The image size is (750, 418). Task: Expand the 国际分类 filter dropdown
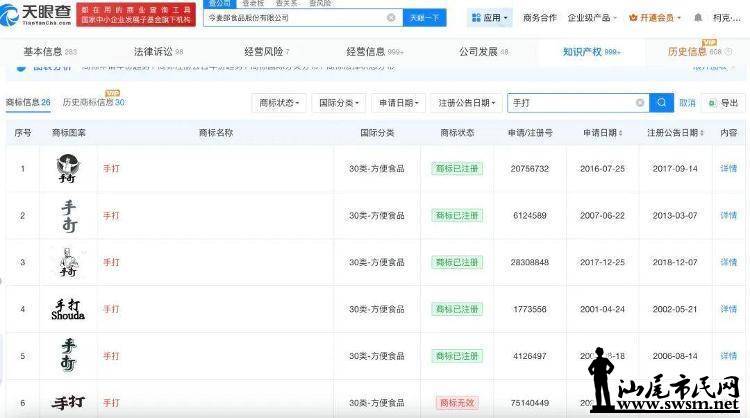pos(340,103)
